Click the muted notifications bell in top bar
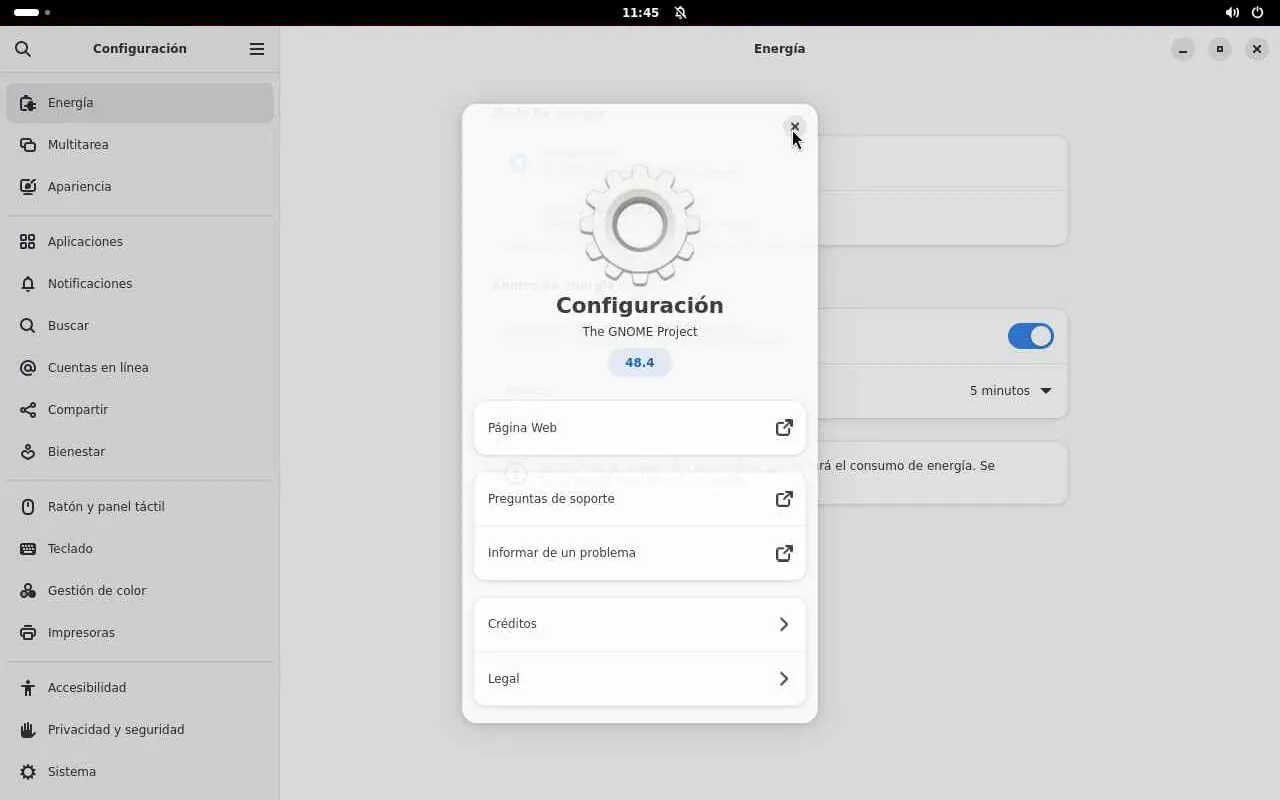Image resolution: width=1280 pixels, height=800 pixels. (681, 13)
